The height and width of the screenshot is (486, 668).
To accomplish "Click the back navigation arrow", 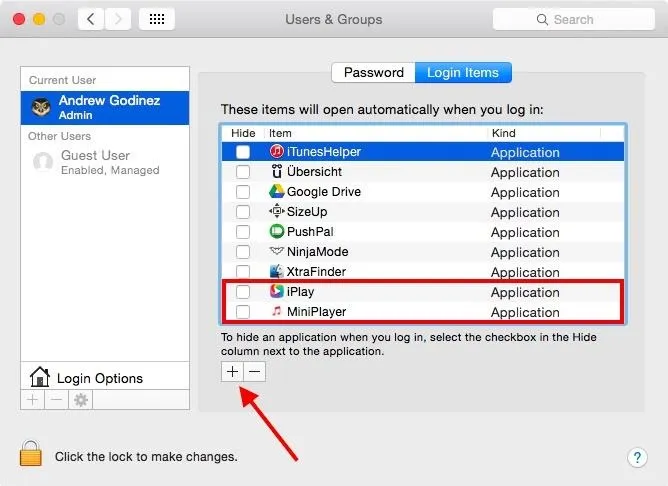I will coord(91,19).
